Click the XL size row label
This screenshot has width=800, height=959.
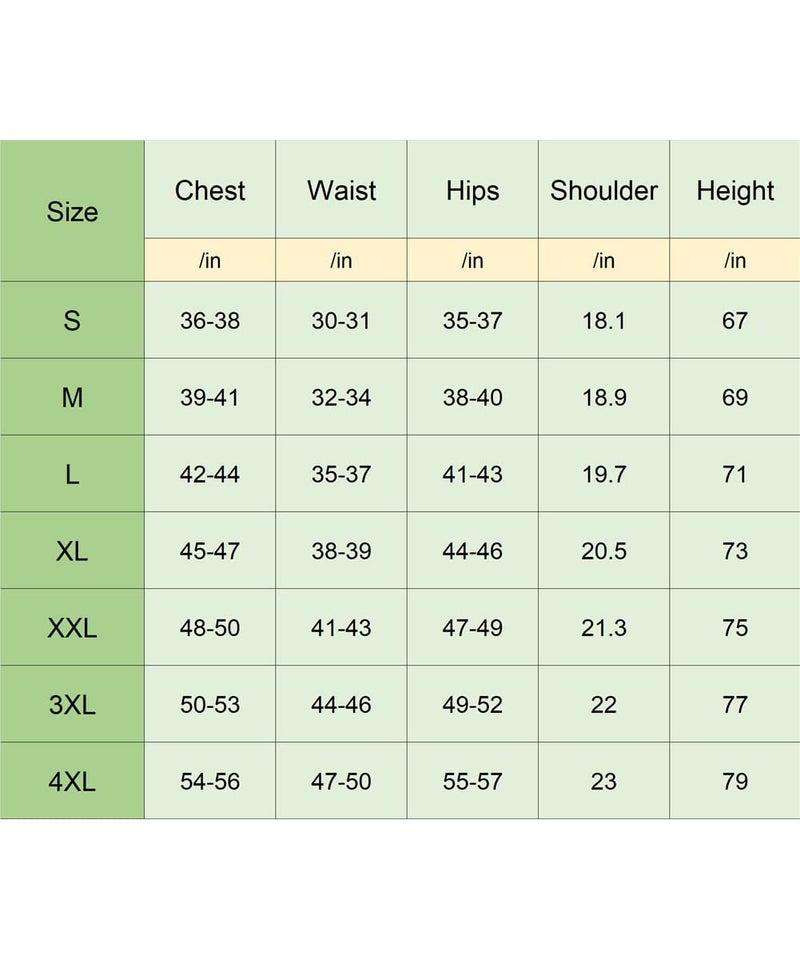point(72,551)
